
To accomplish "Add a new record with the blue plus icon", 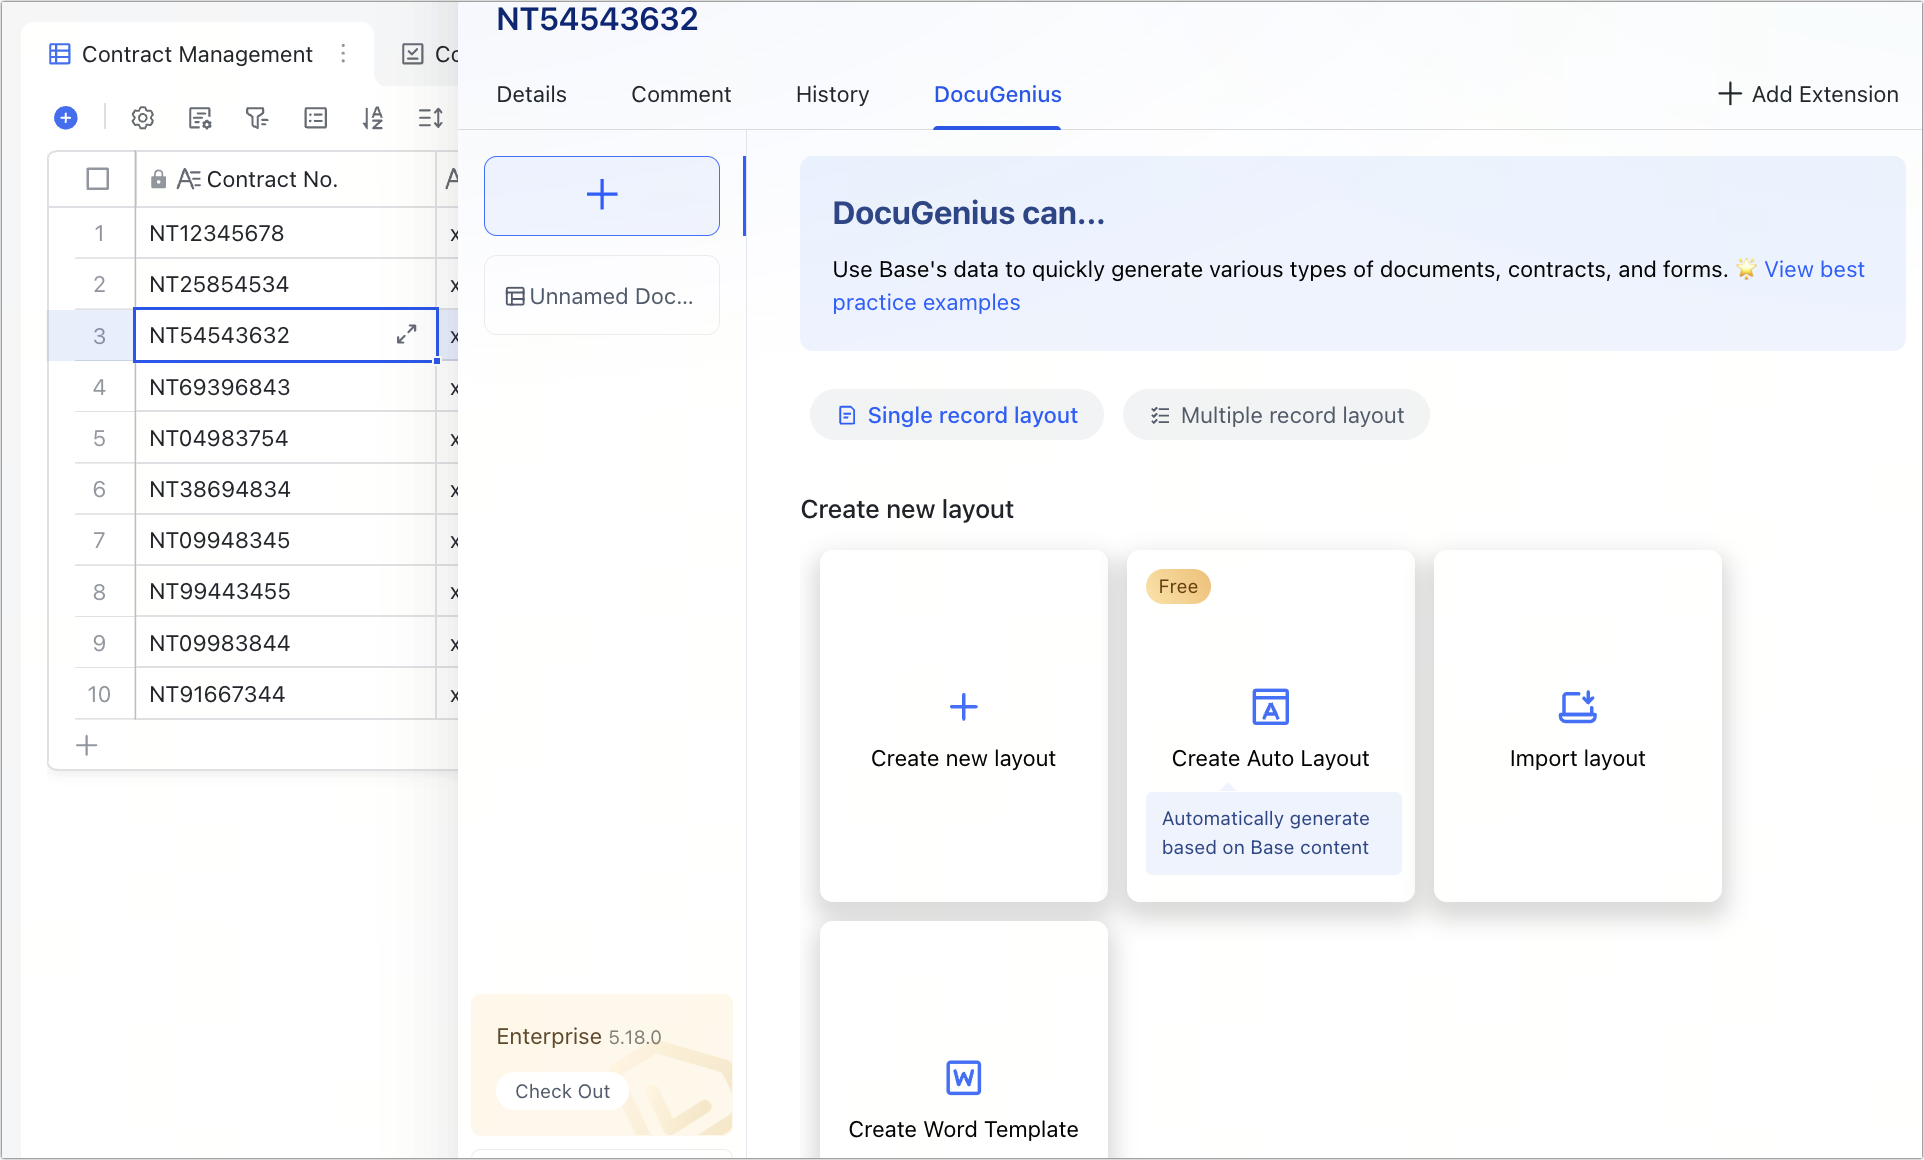I will click(66, 117).
